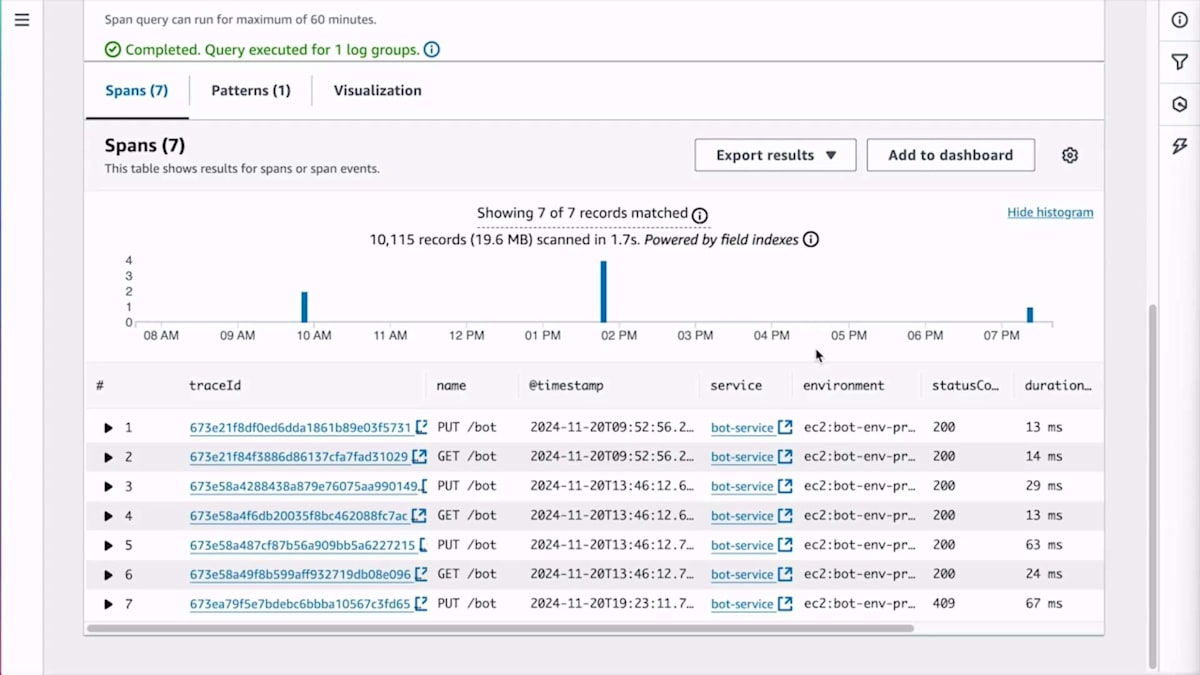Viewport: 1200px width, 675px height.
Task: Click the environment column header
Action: point(843,385)
